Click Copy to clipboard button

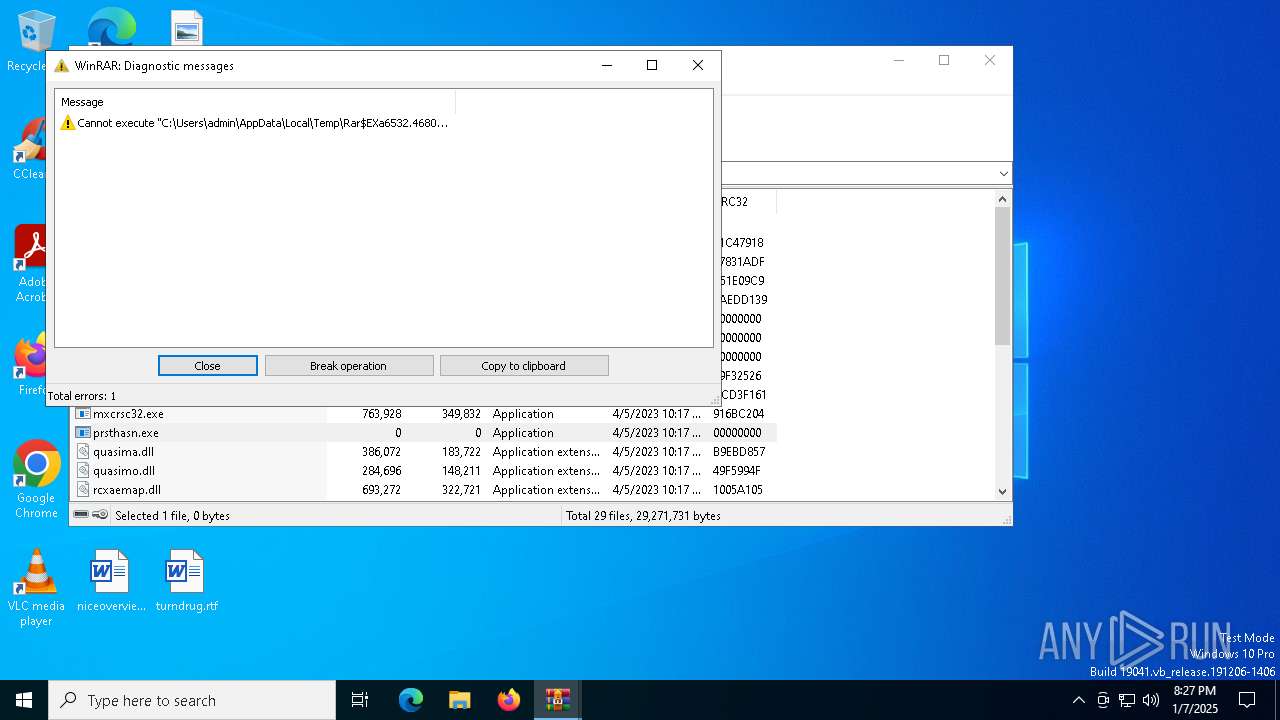(x=523, y=366)
